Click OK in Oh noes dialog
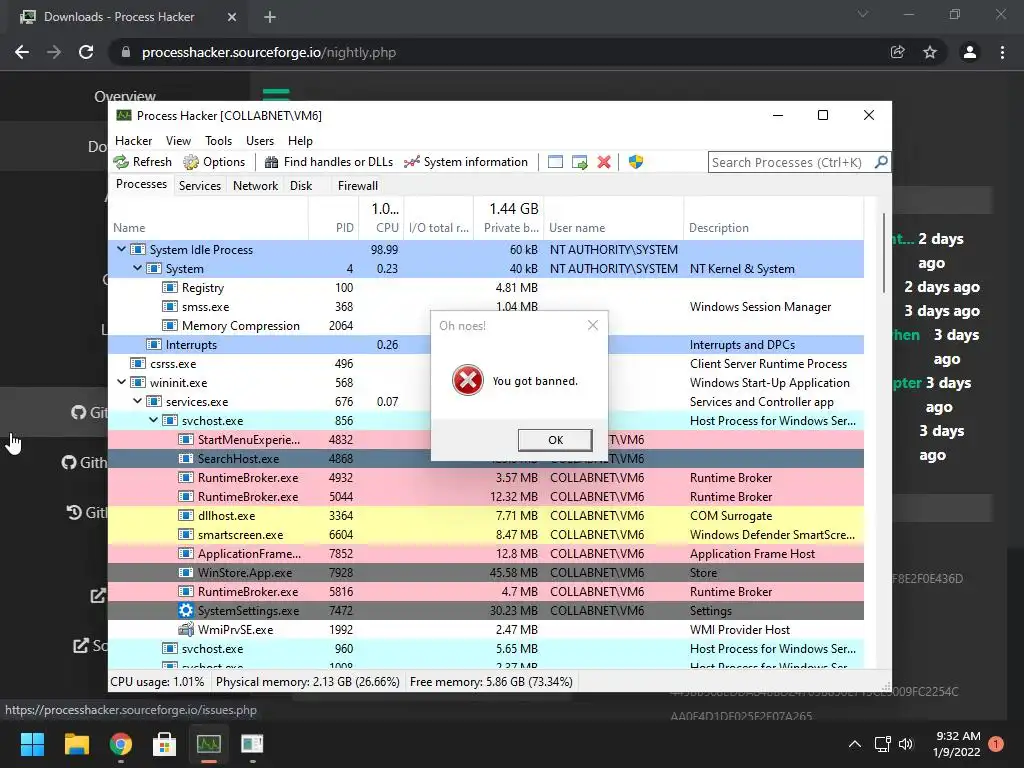 tap(555, 440)
